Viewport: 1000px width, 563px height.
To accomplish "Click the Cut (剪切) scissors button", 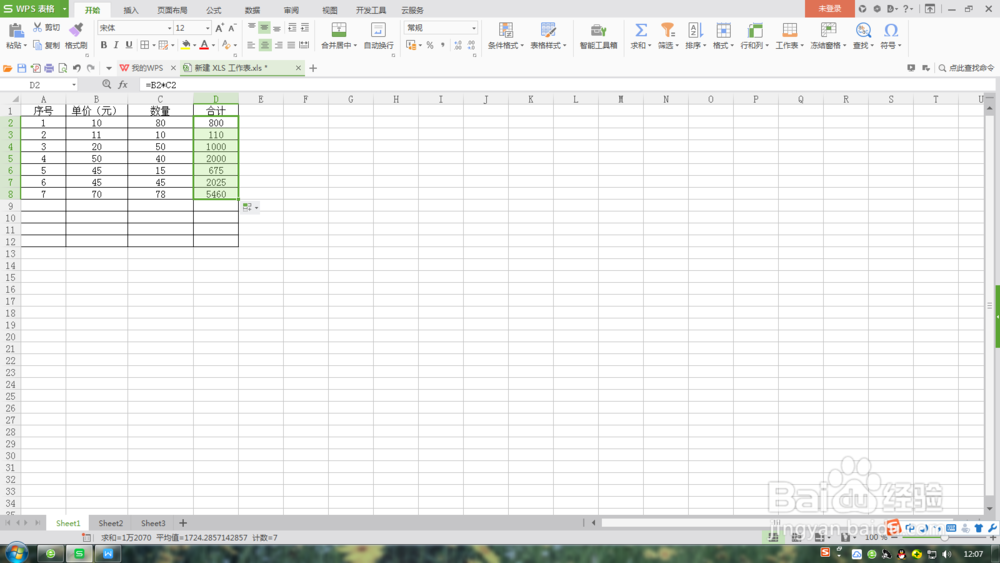I will (47, 27).
